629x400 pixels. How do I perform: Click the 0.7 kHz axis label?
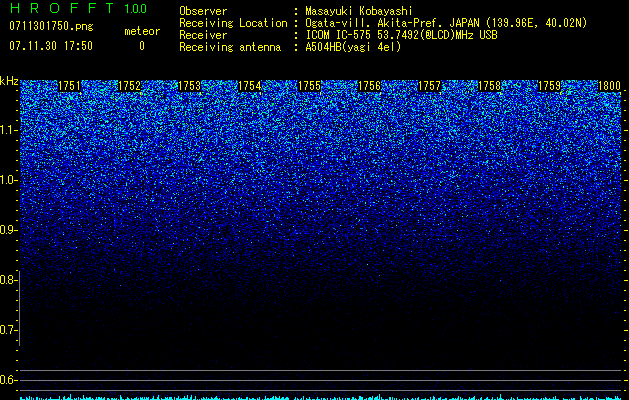(x=7, y=330)
